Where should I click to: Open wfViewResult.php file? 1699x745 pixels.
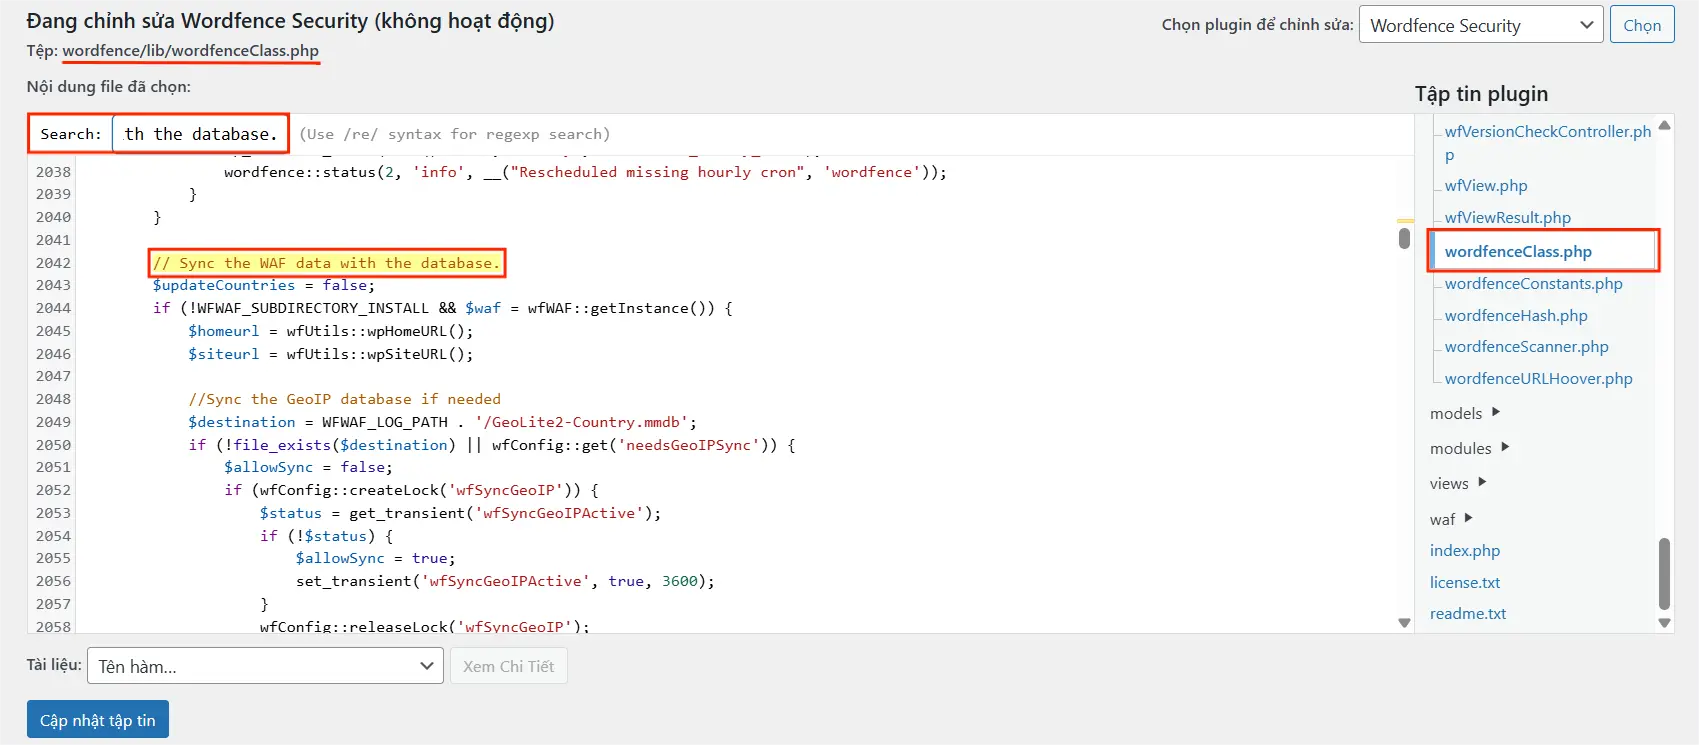pyautogui.click(x=1507, y=218)
